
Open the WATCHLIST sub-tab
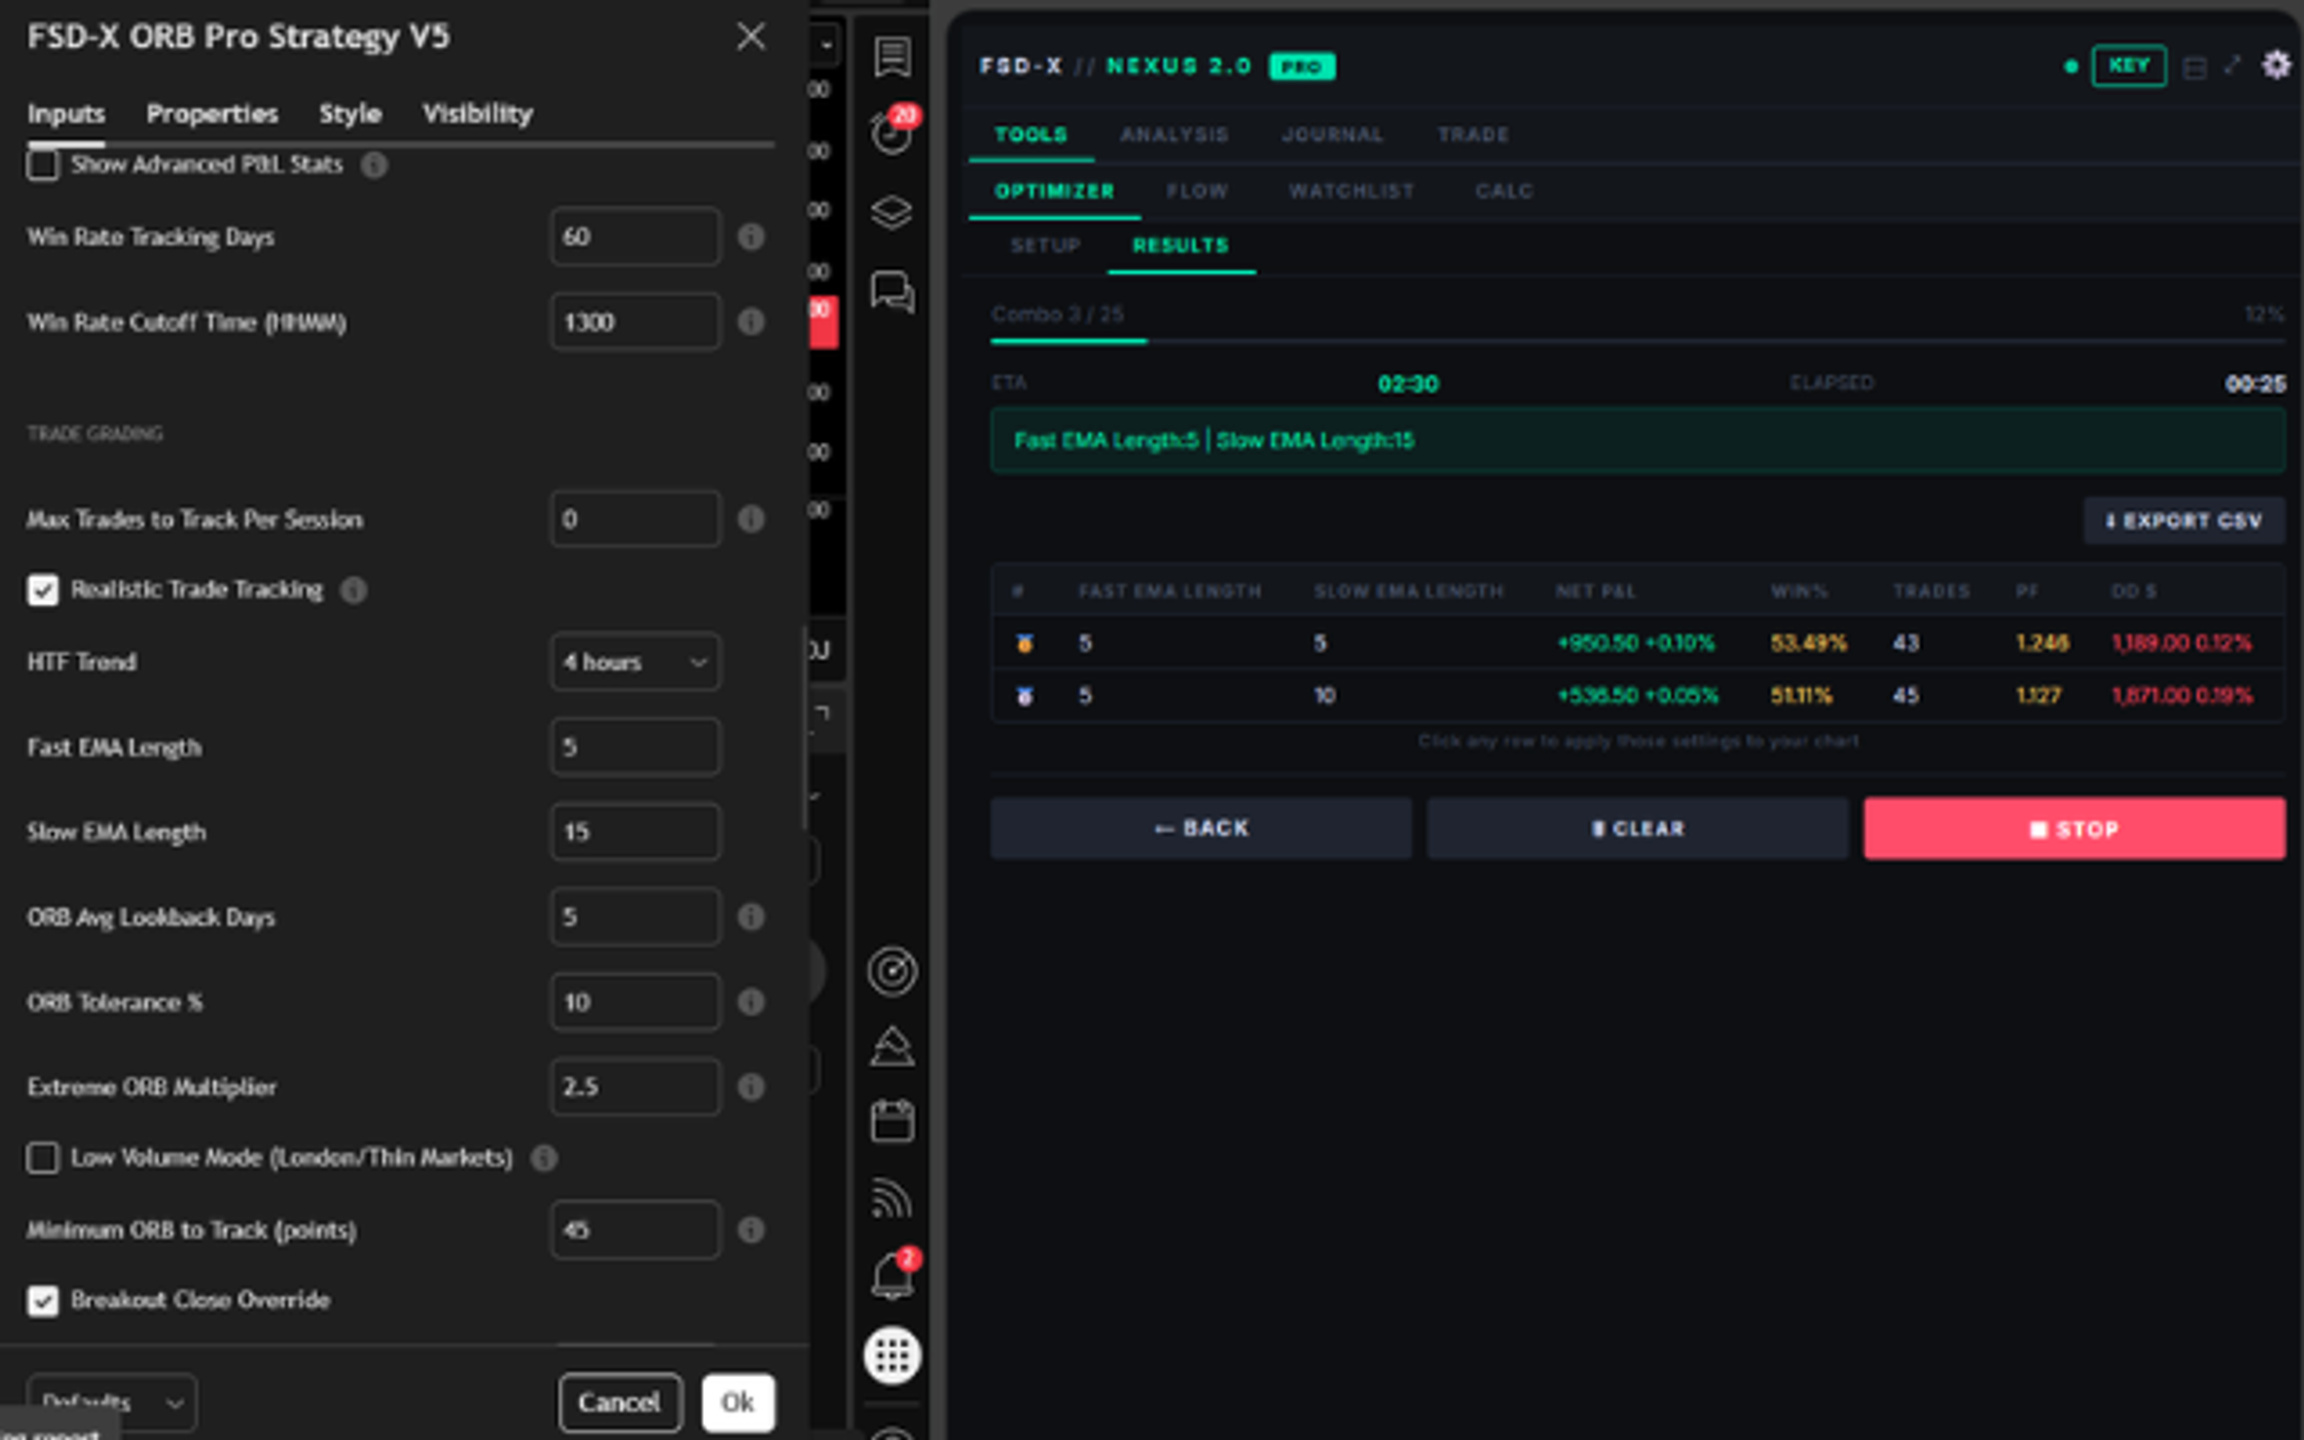click(1351, 191)
